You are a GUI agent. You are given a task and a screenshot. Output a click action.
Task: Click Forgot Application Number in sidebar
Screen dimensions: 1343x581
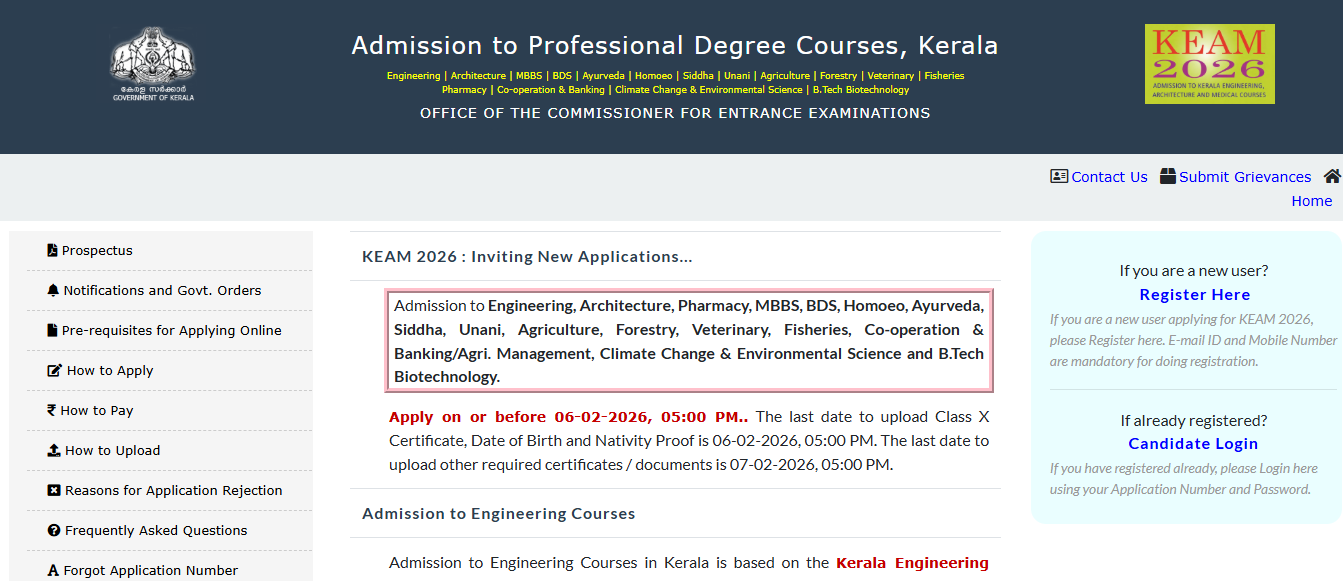click(150, 568)
